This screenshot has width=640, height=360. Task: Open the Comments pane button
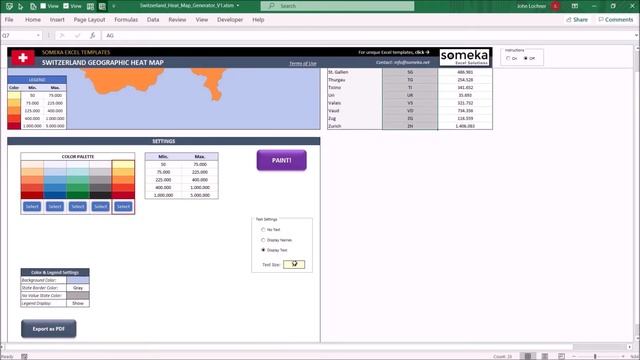(616, 20)
